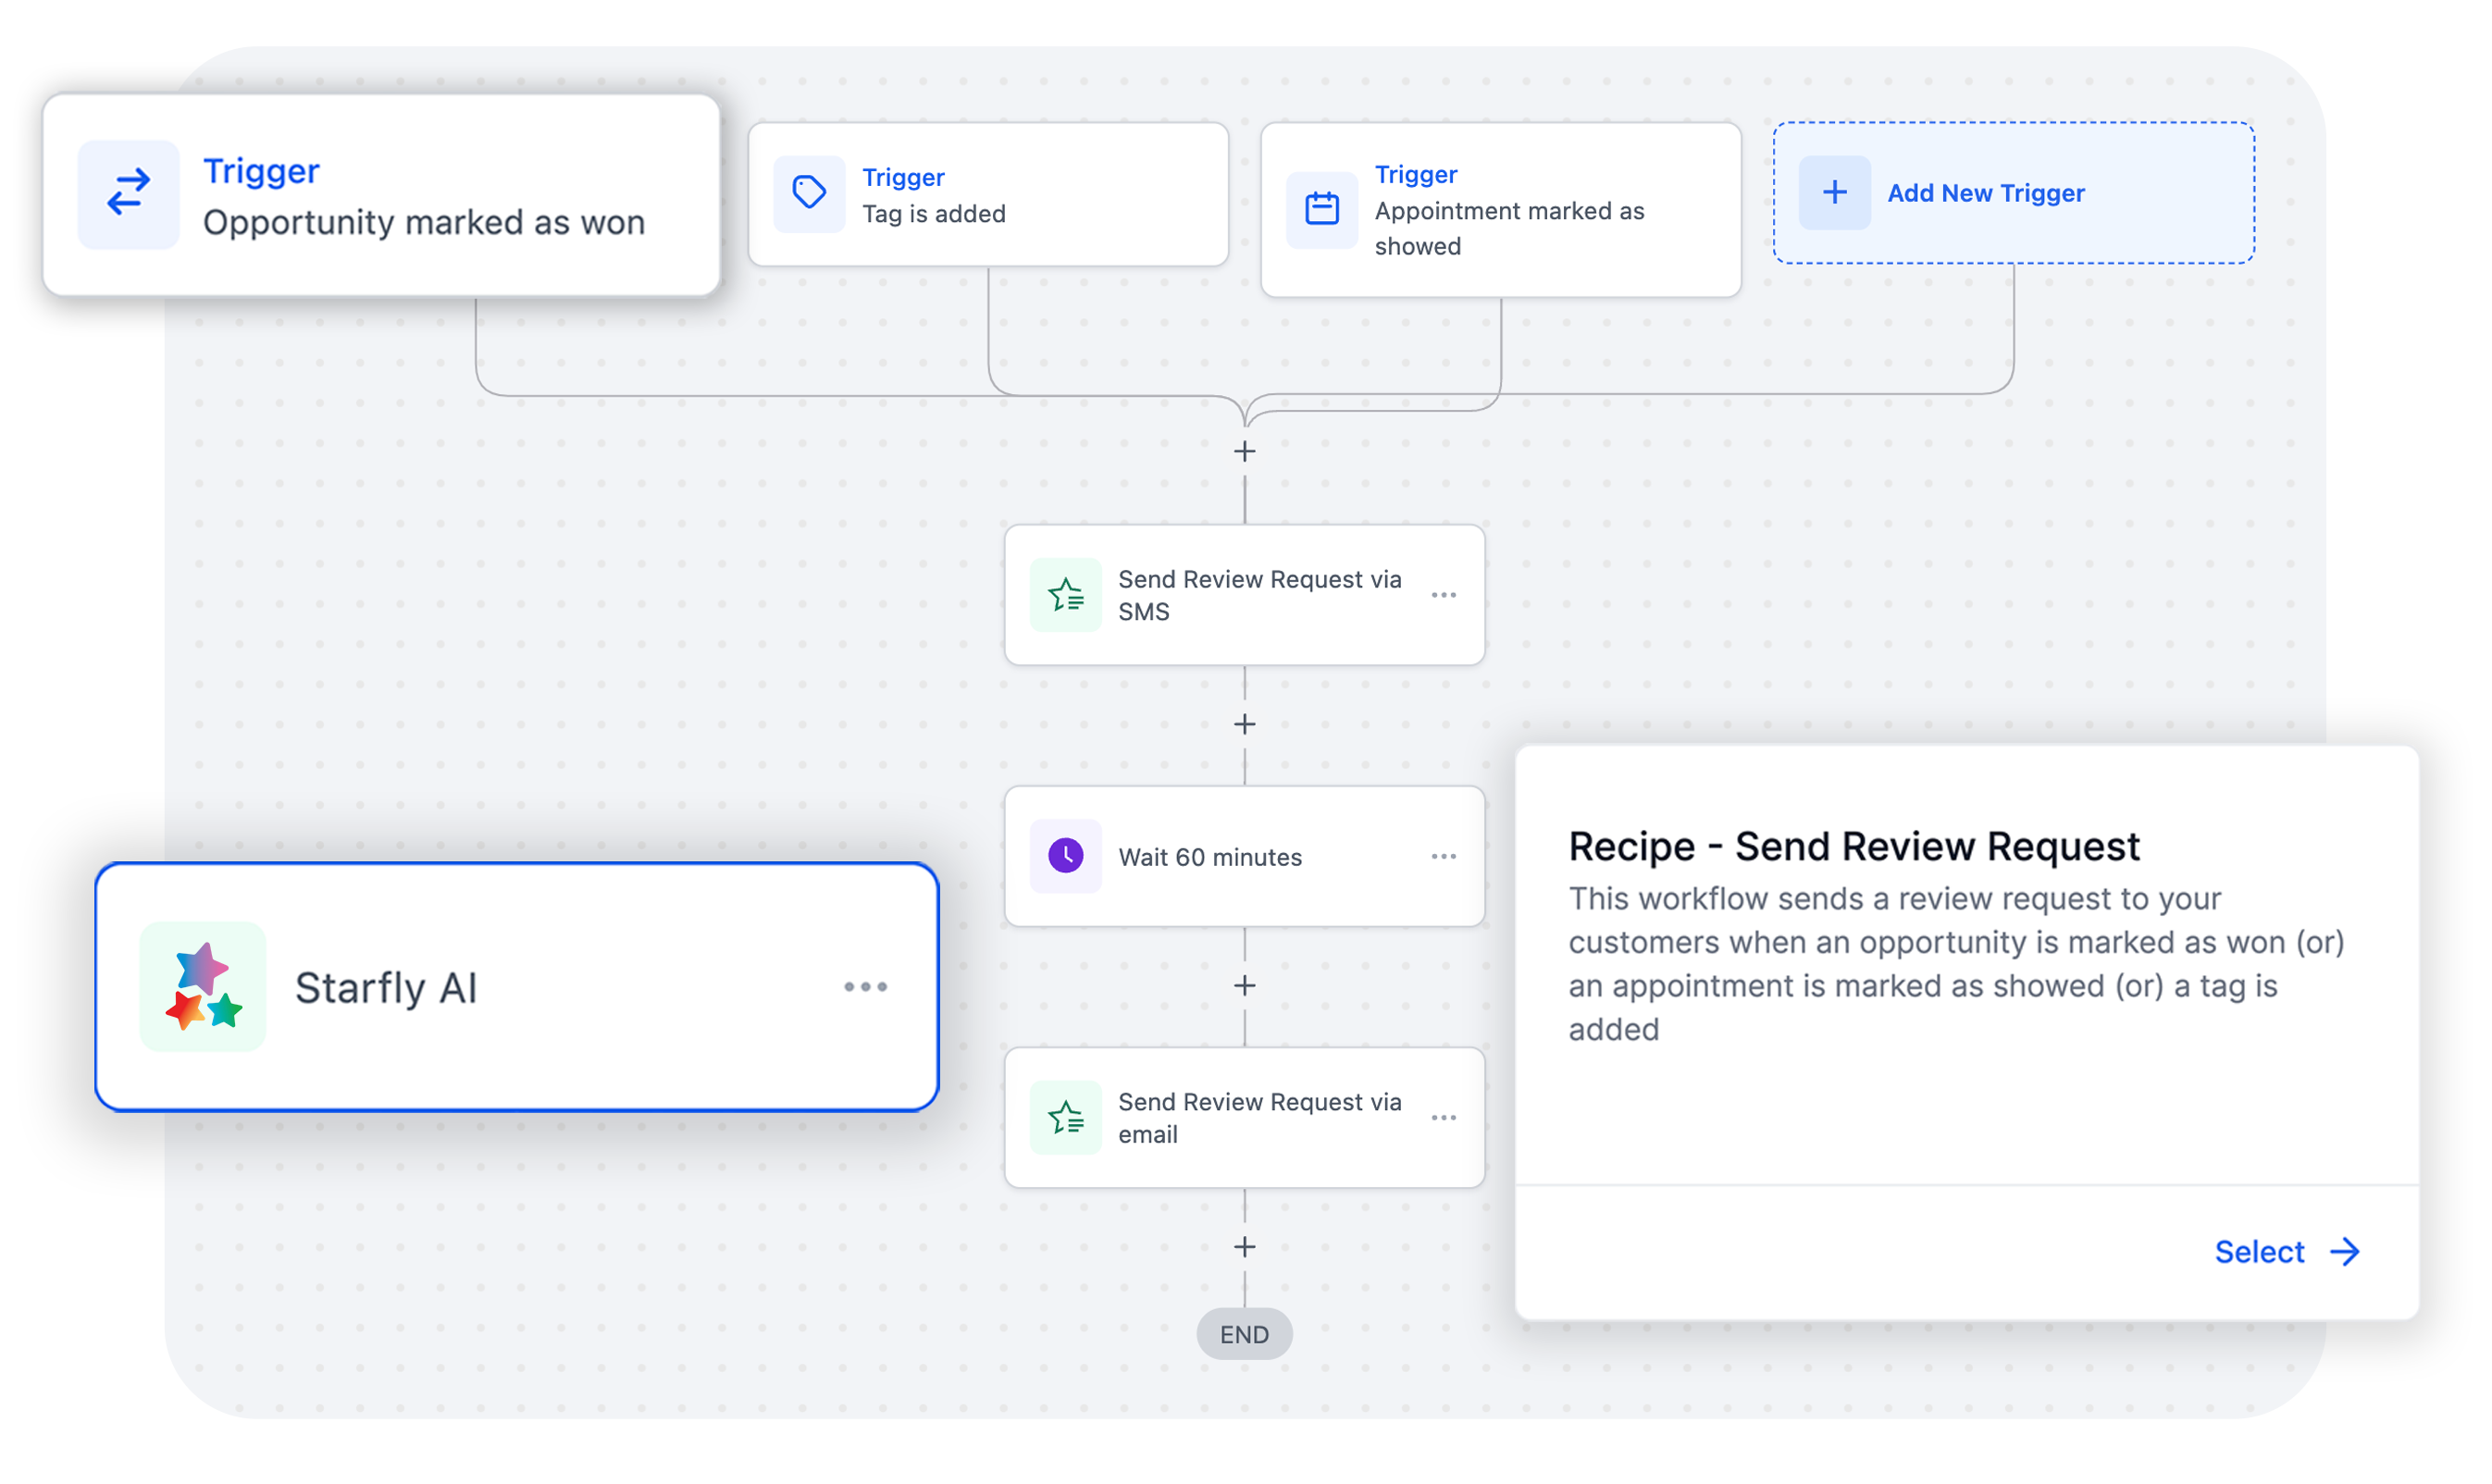Click the purple clock icon on Wait step
This screenshot has height=1484, width=2492.
pos(1066,856)
